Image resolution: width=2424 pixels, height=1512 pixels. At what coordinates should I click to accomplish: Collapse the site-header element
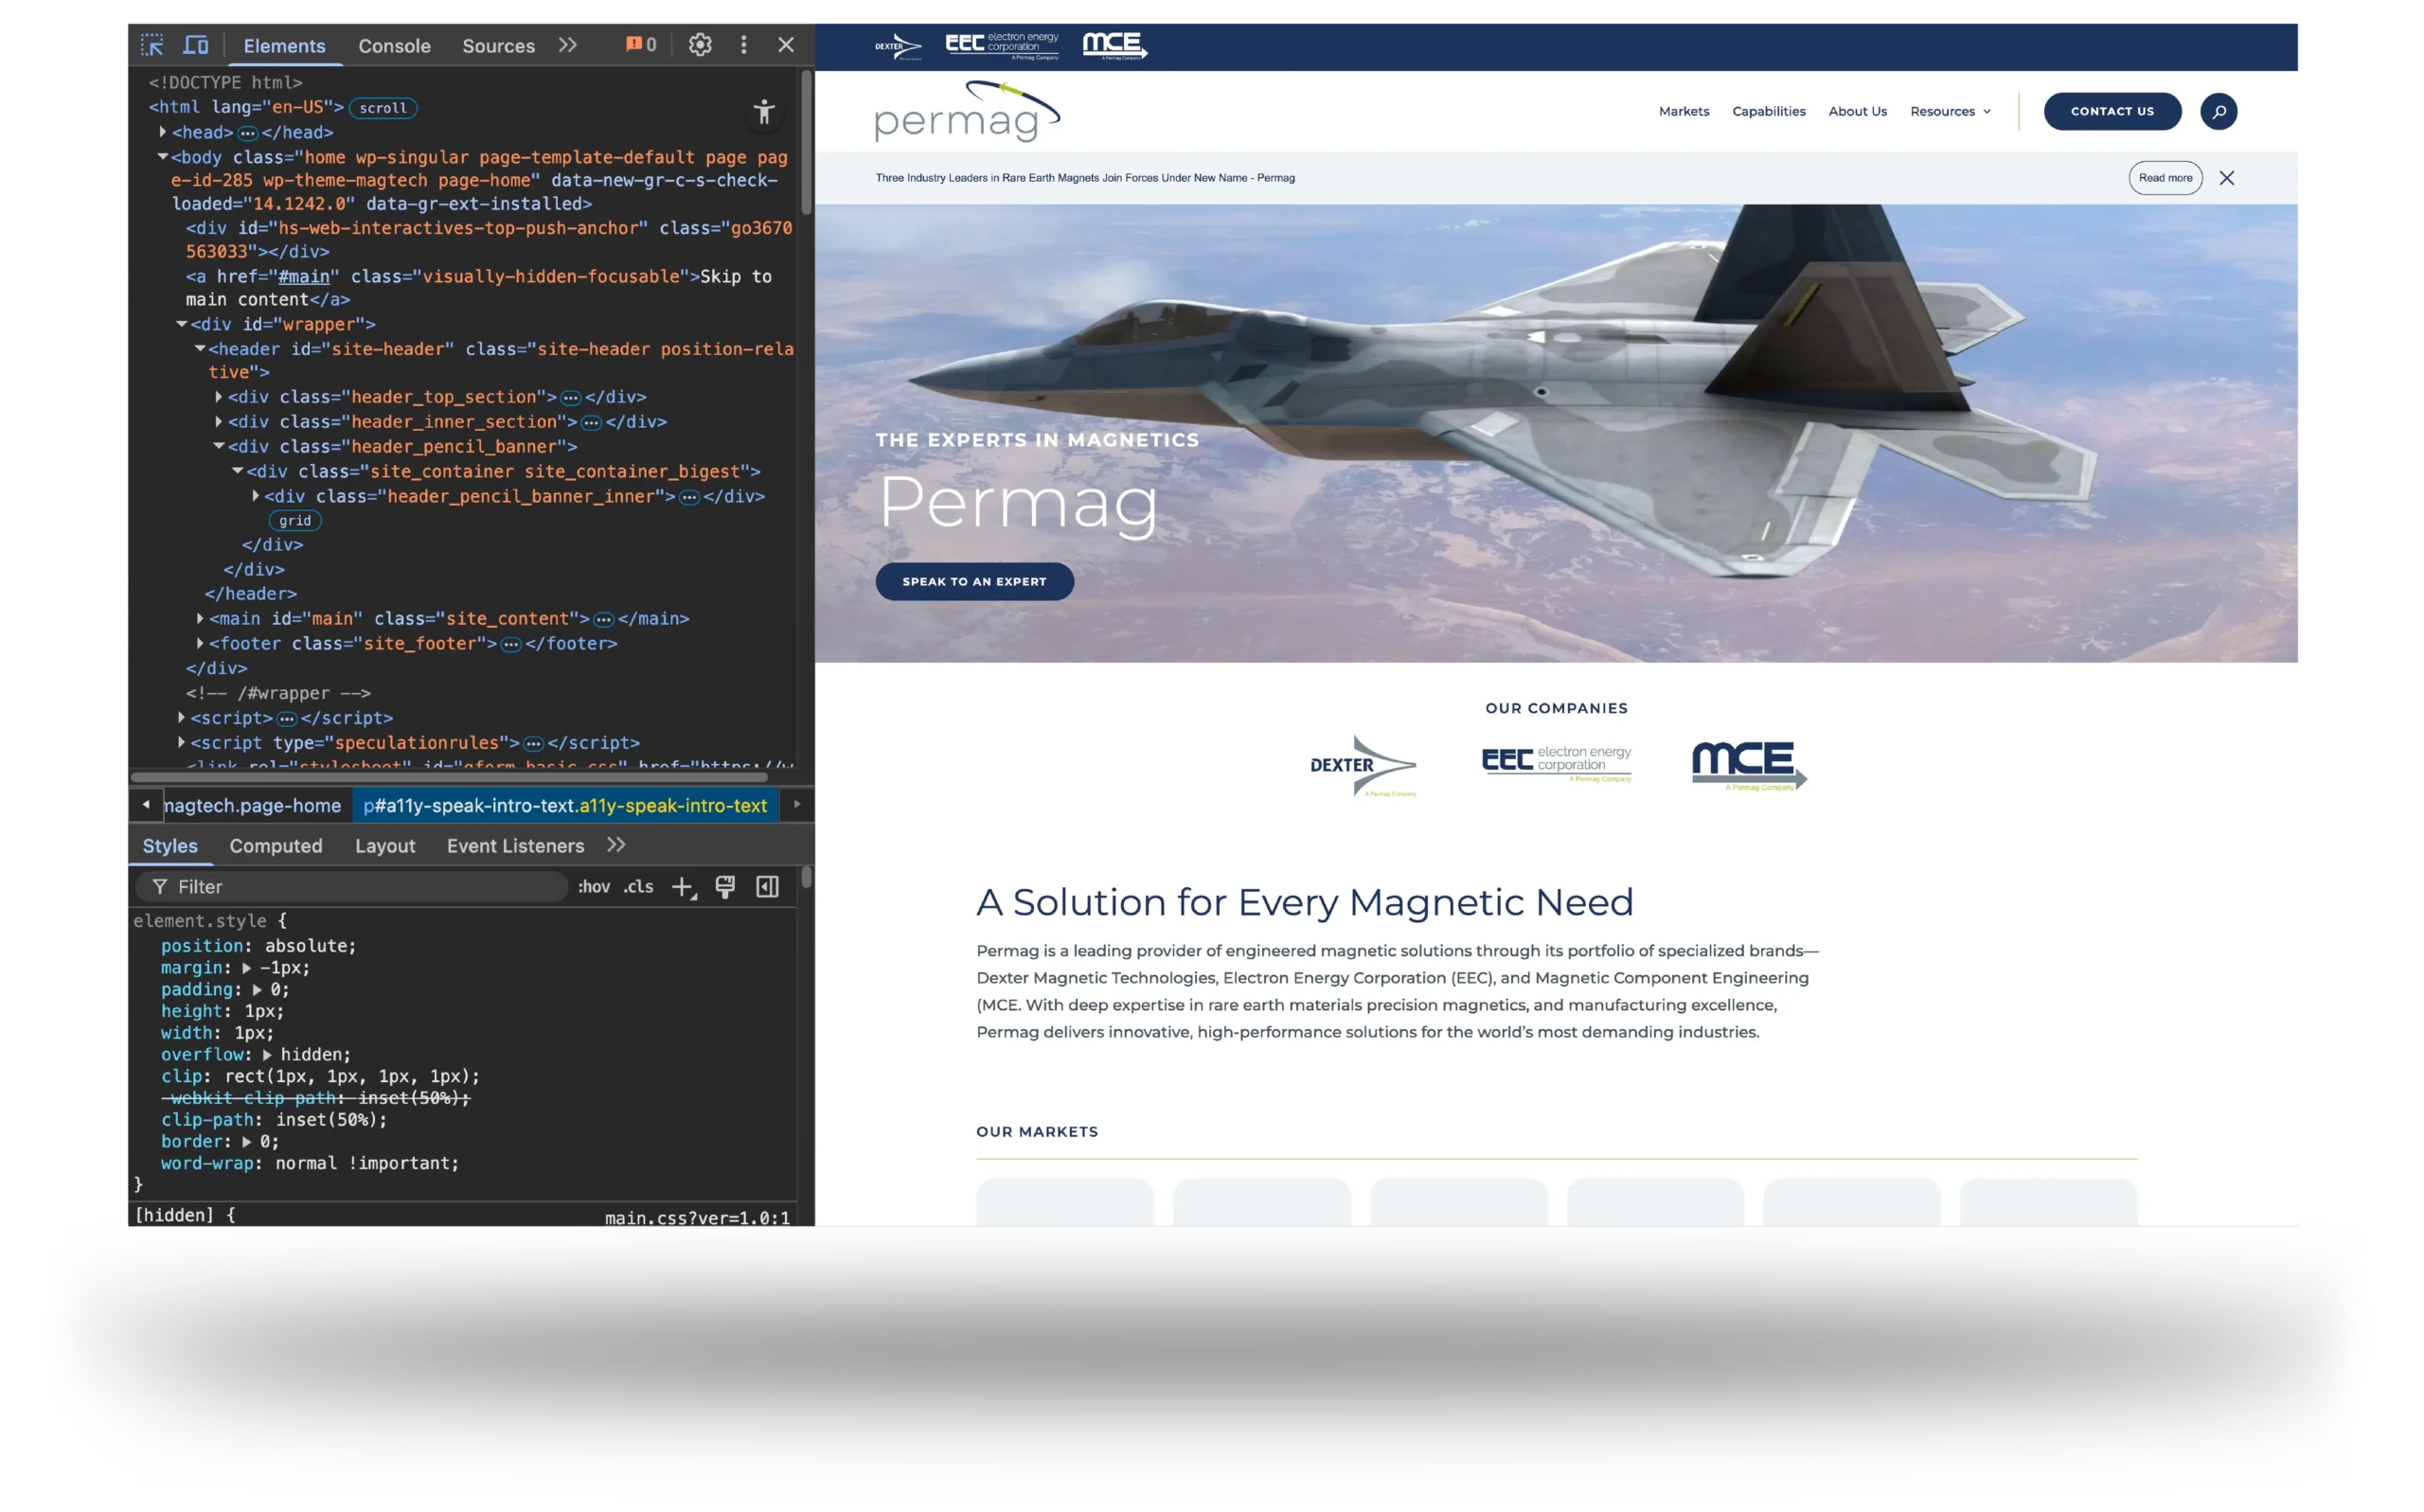[200, 349]
